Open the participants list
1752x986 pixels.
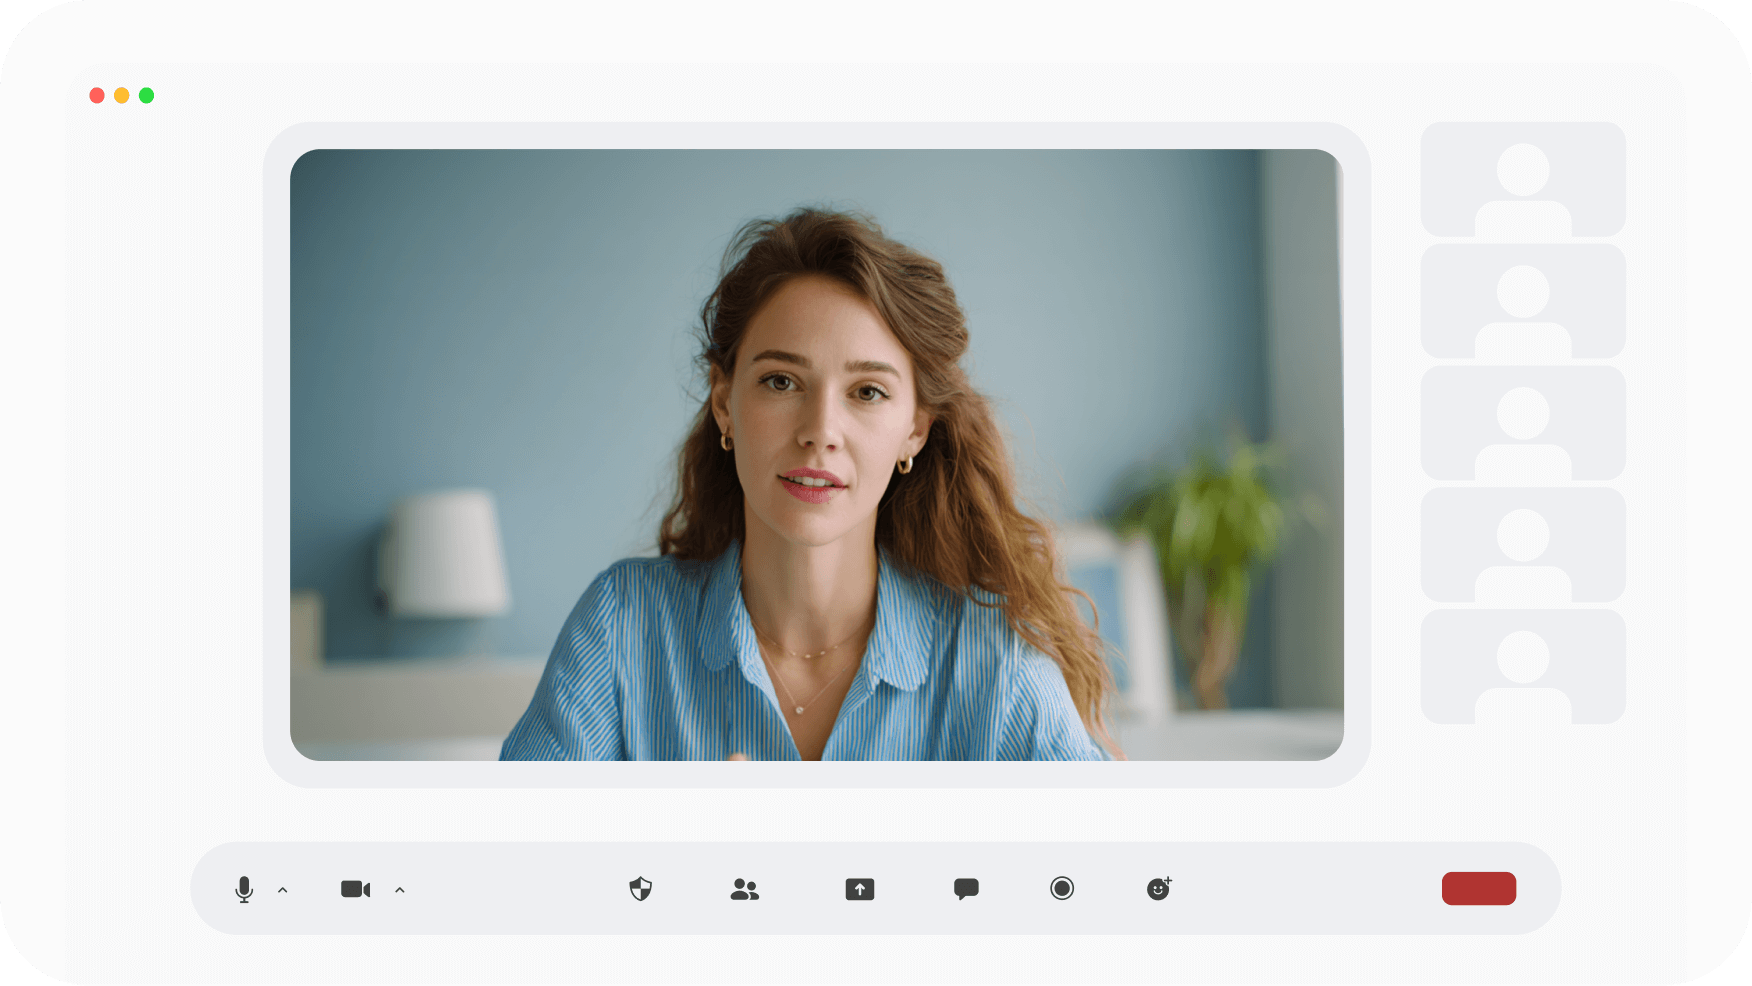[x=745, y=889]
